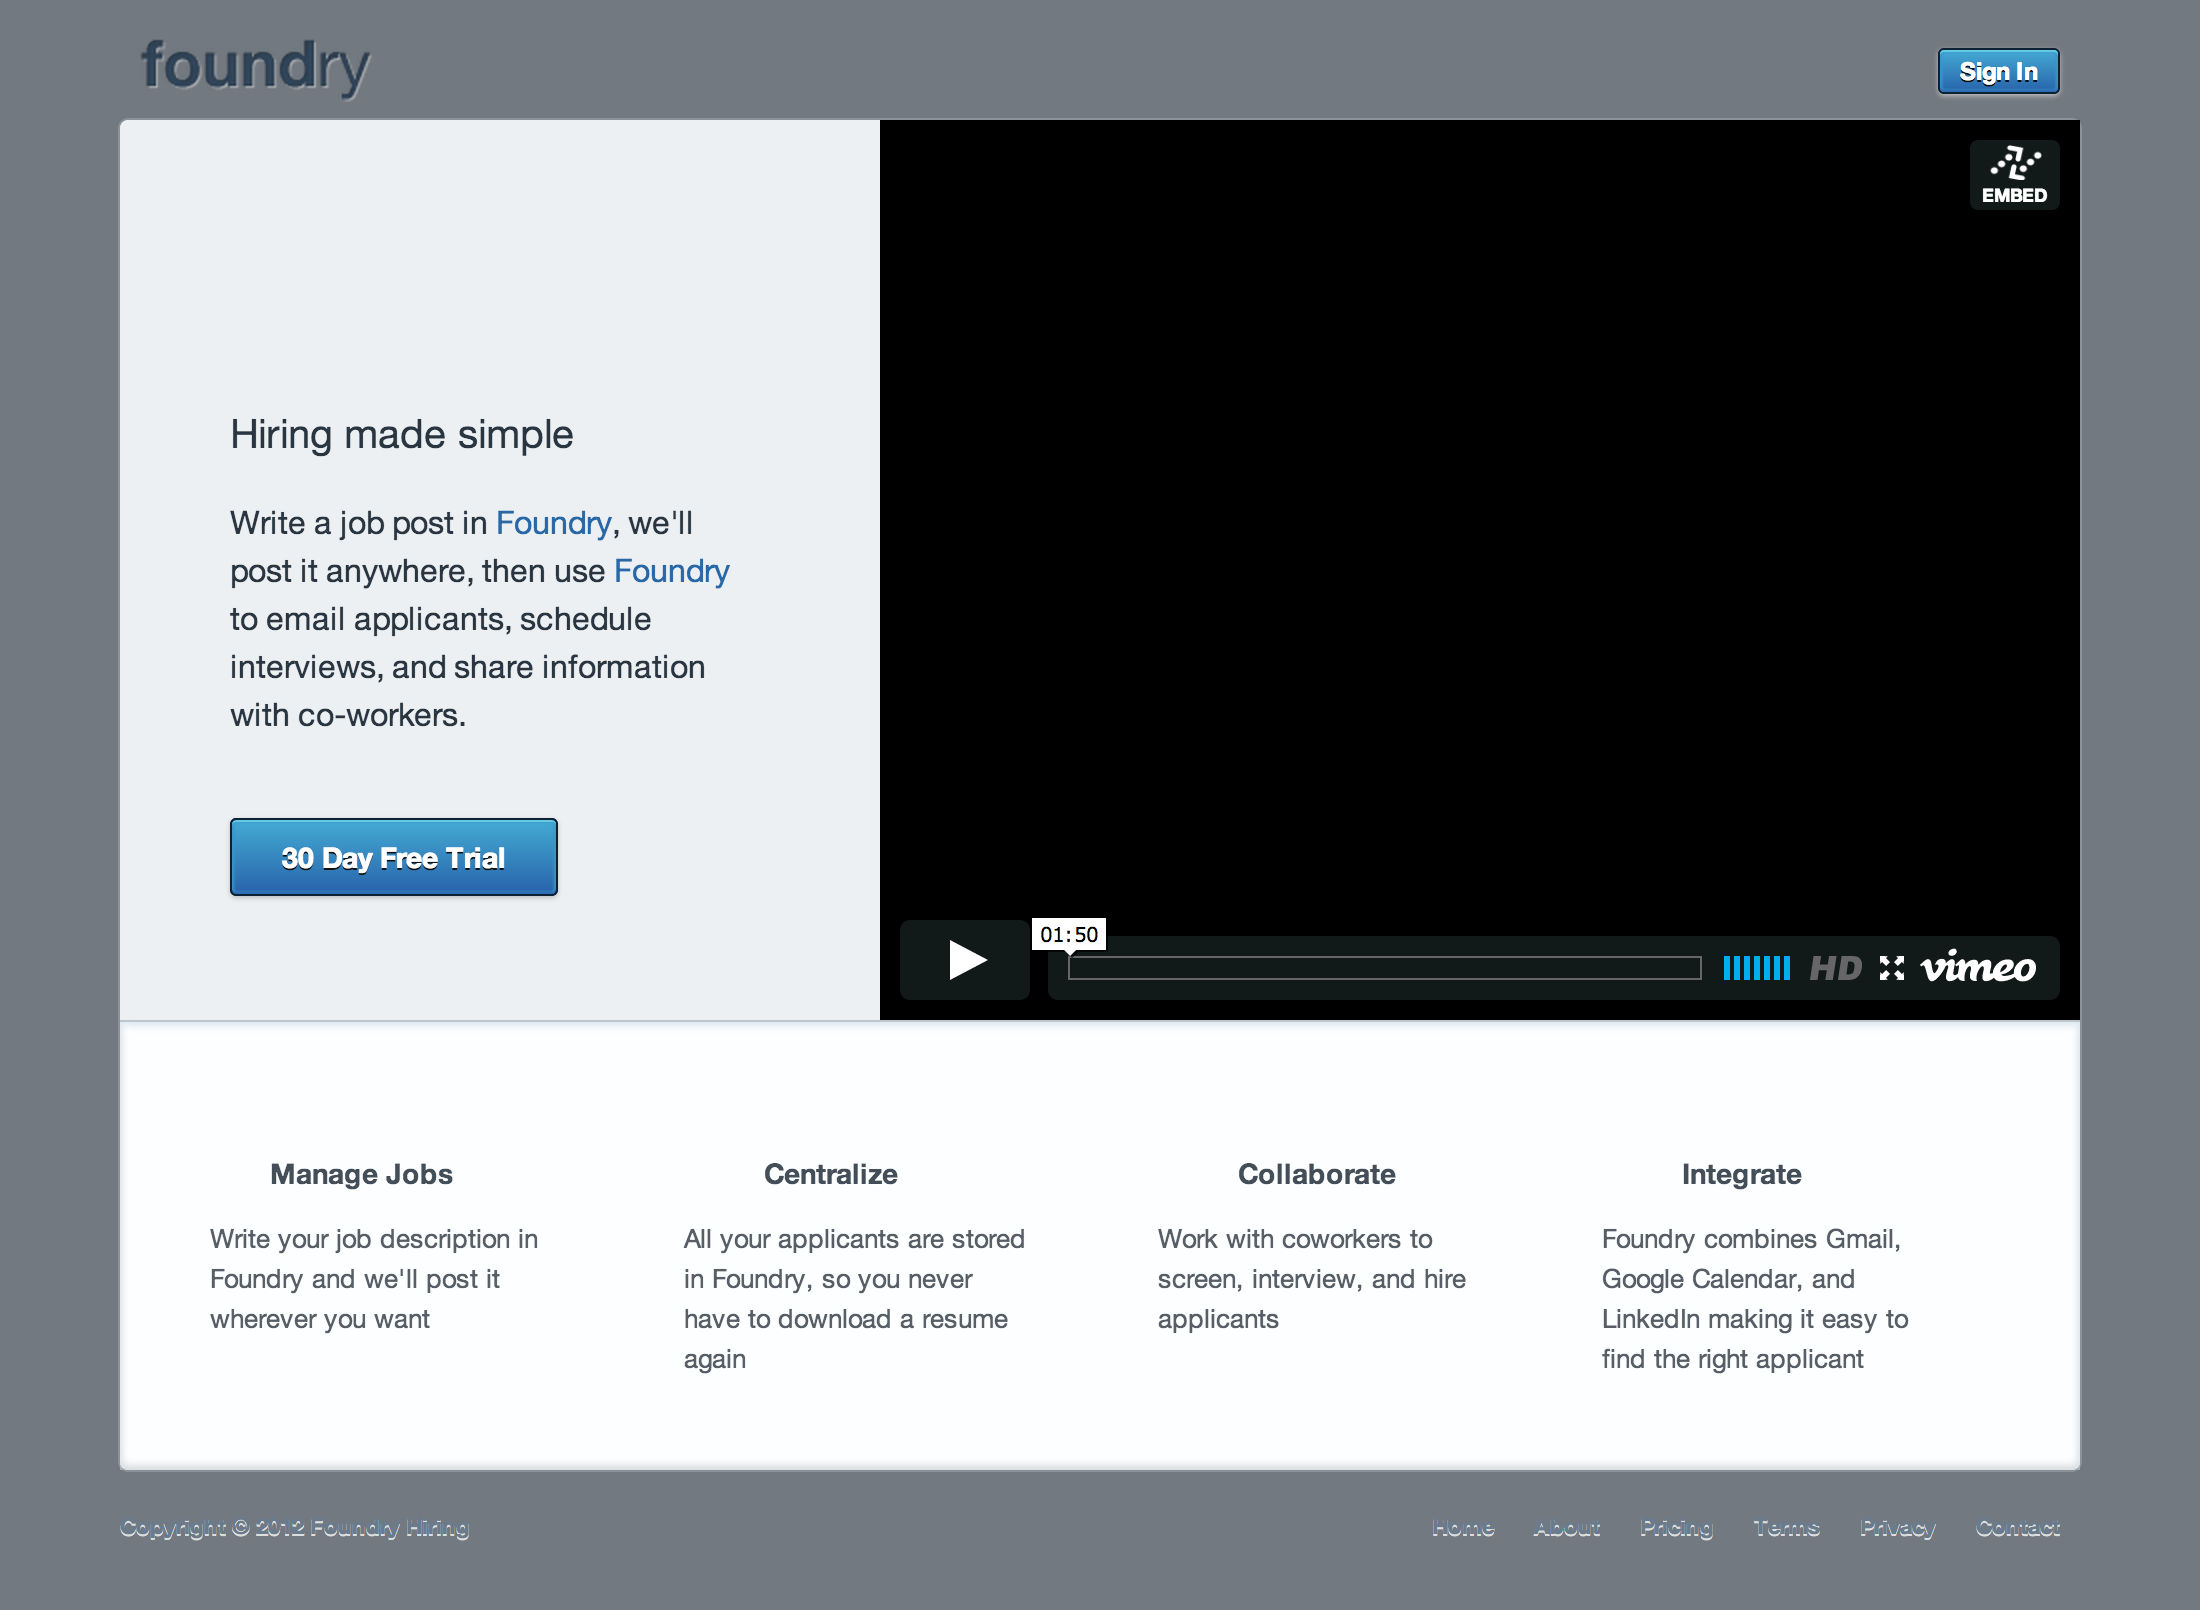Open the video Embed option
The width and height of the screenshot is (2200, 1610).
(x=2014, y=174)
